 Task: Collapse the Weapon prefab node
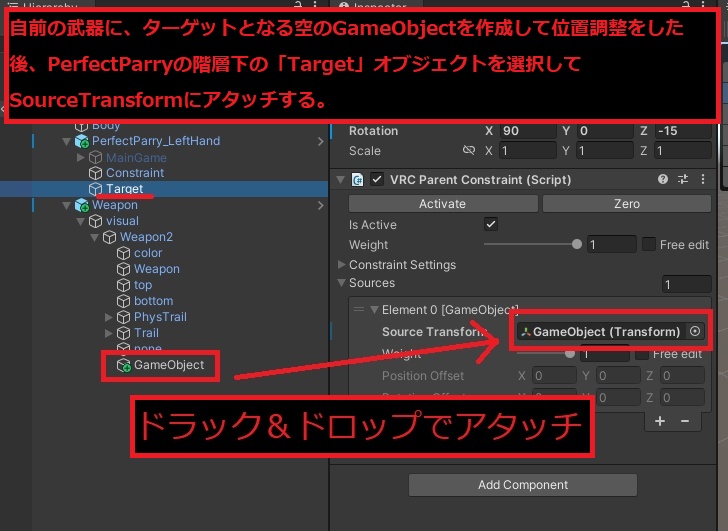coord(66,205)
